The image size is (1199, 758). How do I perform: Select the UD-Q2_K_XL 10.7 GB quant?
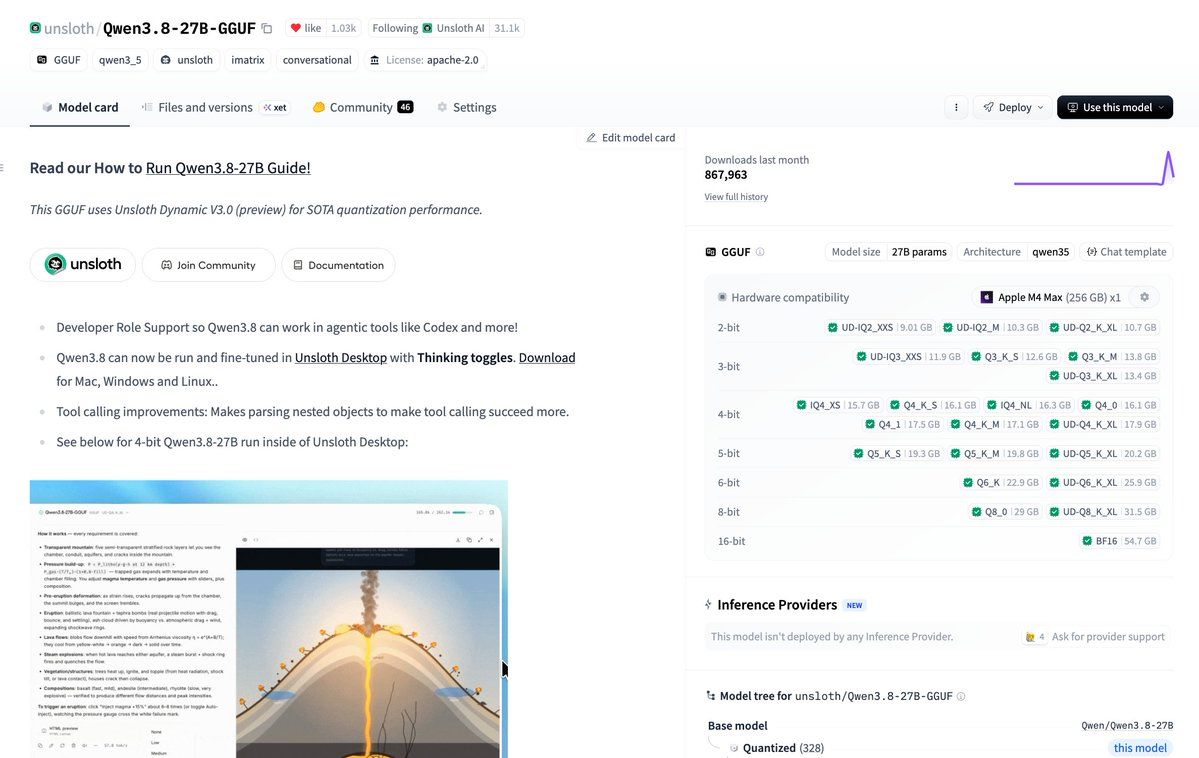tap(1103, 327)
